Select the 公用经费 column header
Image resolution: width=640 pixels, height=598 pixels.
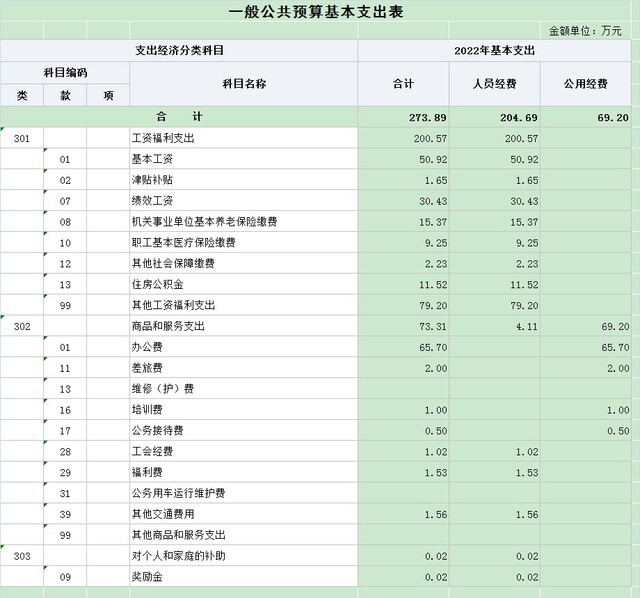(x=587, y=84)
